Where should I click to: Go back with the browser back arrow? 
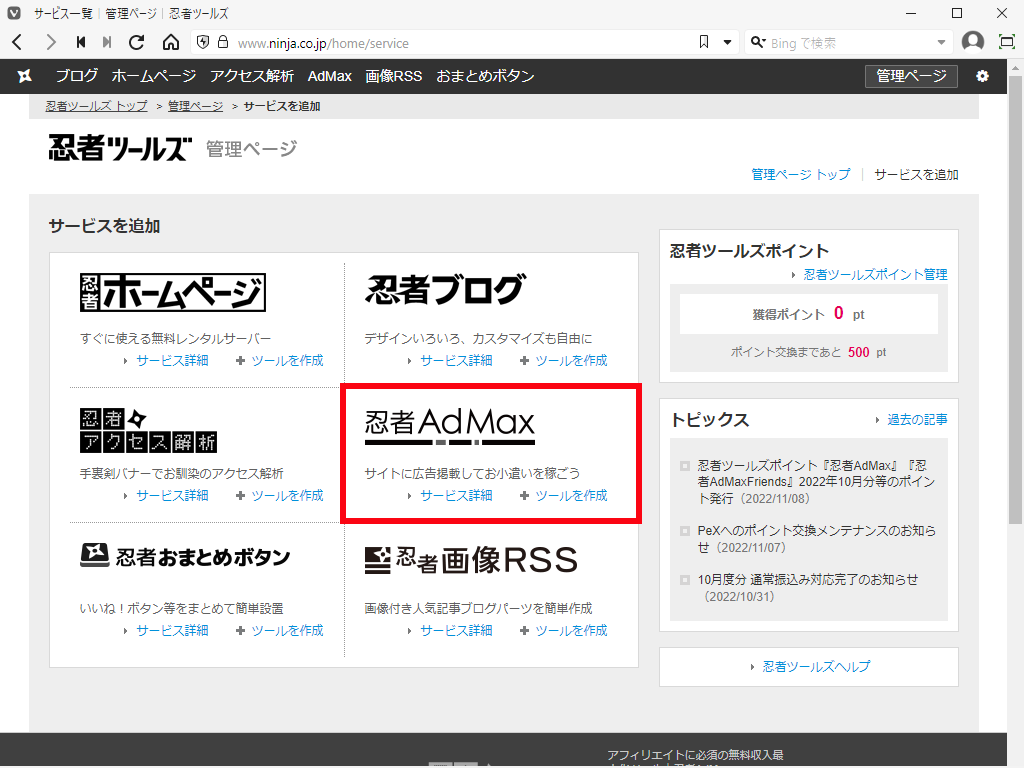(x=18, y=42)
